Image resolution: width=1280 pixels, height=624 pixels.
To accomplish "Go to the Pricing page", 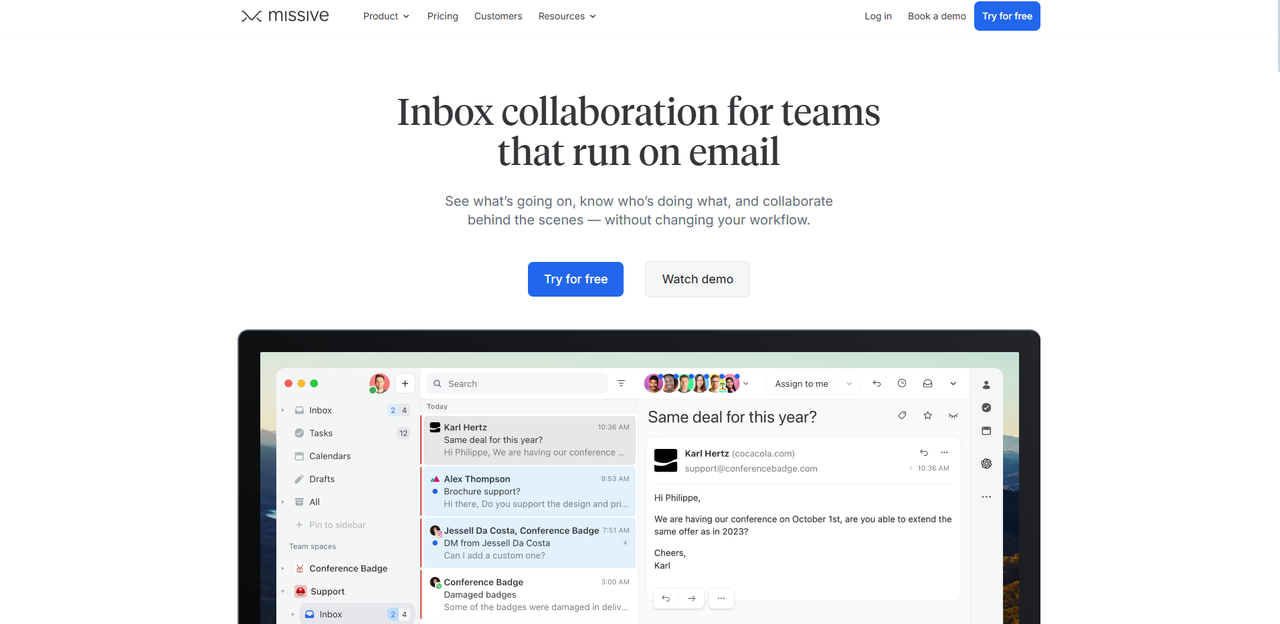I will (x=442, y=16).
